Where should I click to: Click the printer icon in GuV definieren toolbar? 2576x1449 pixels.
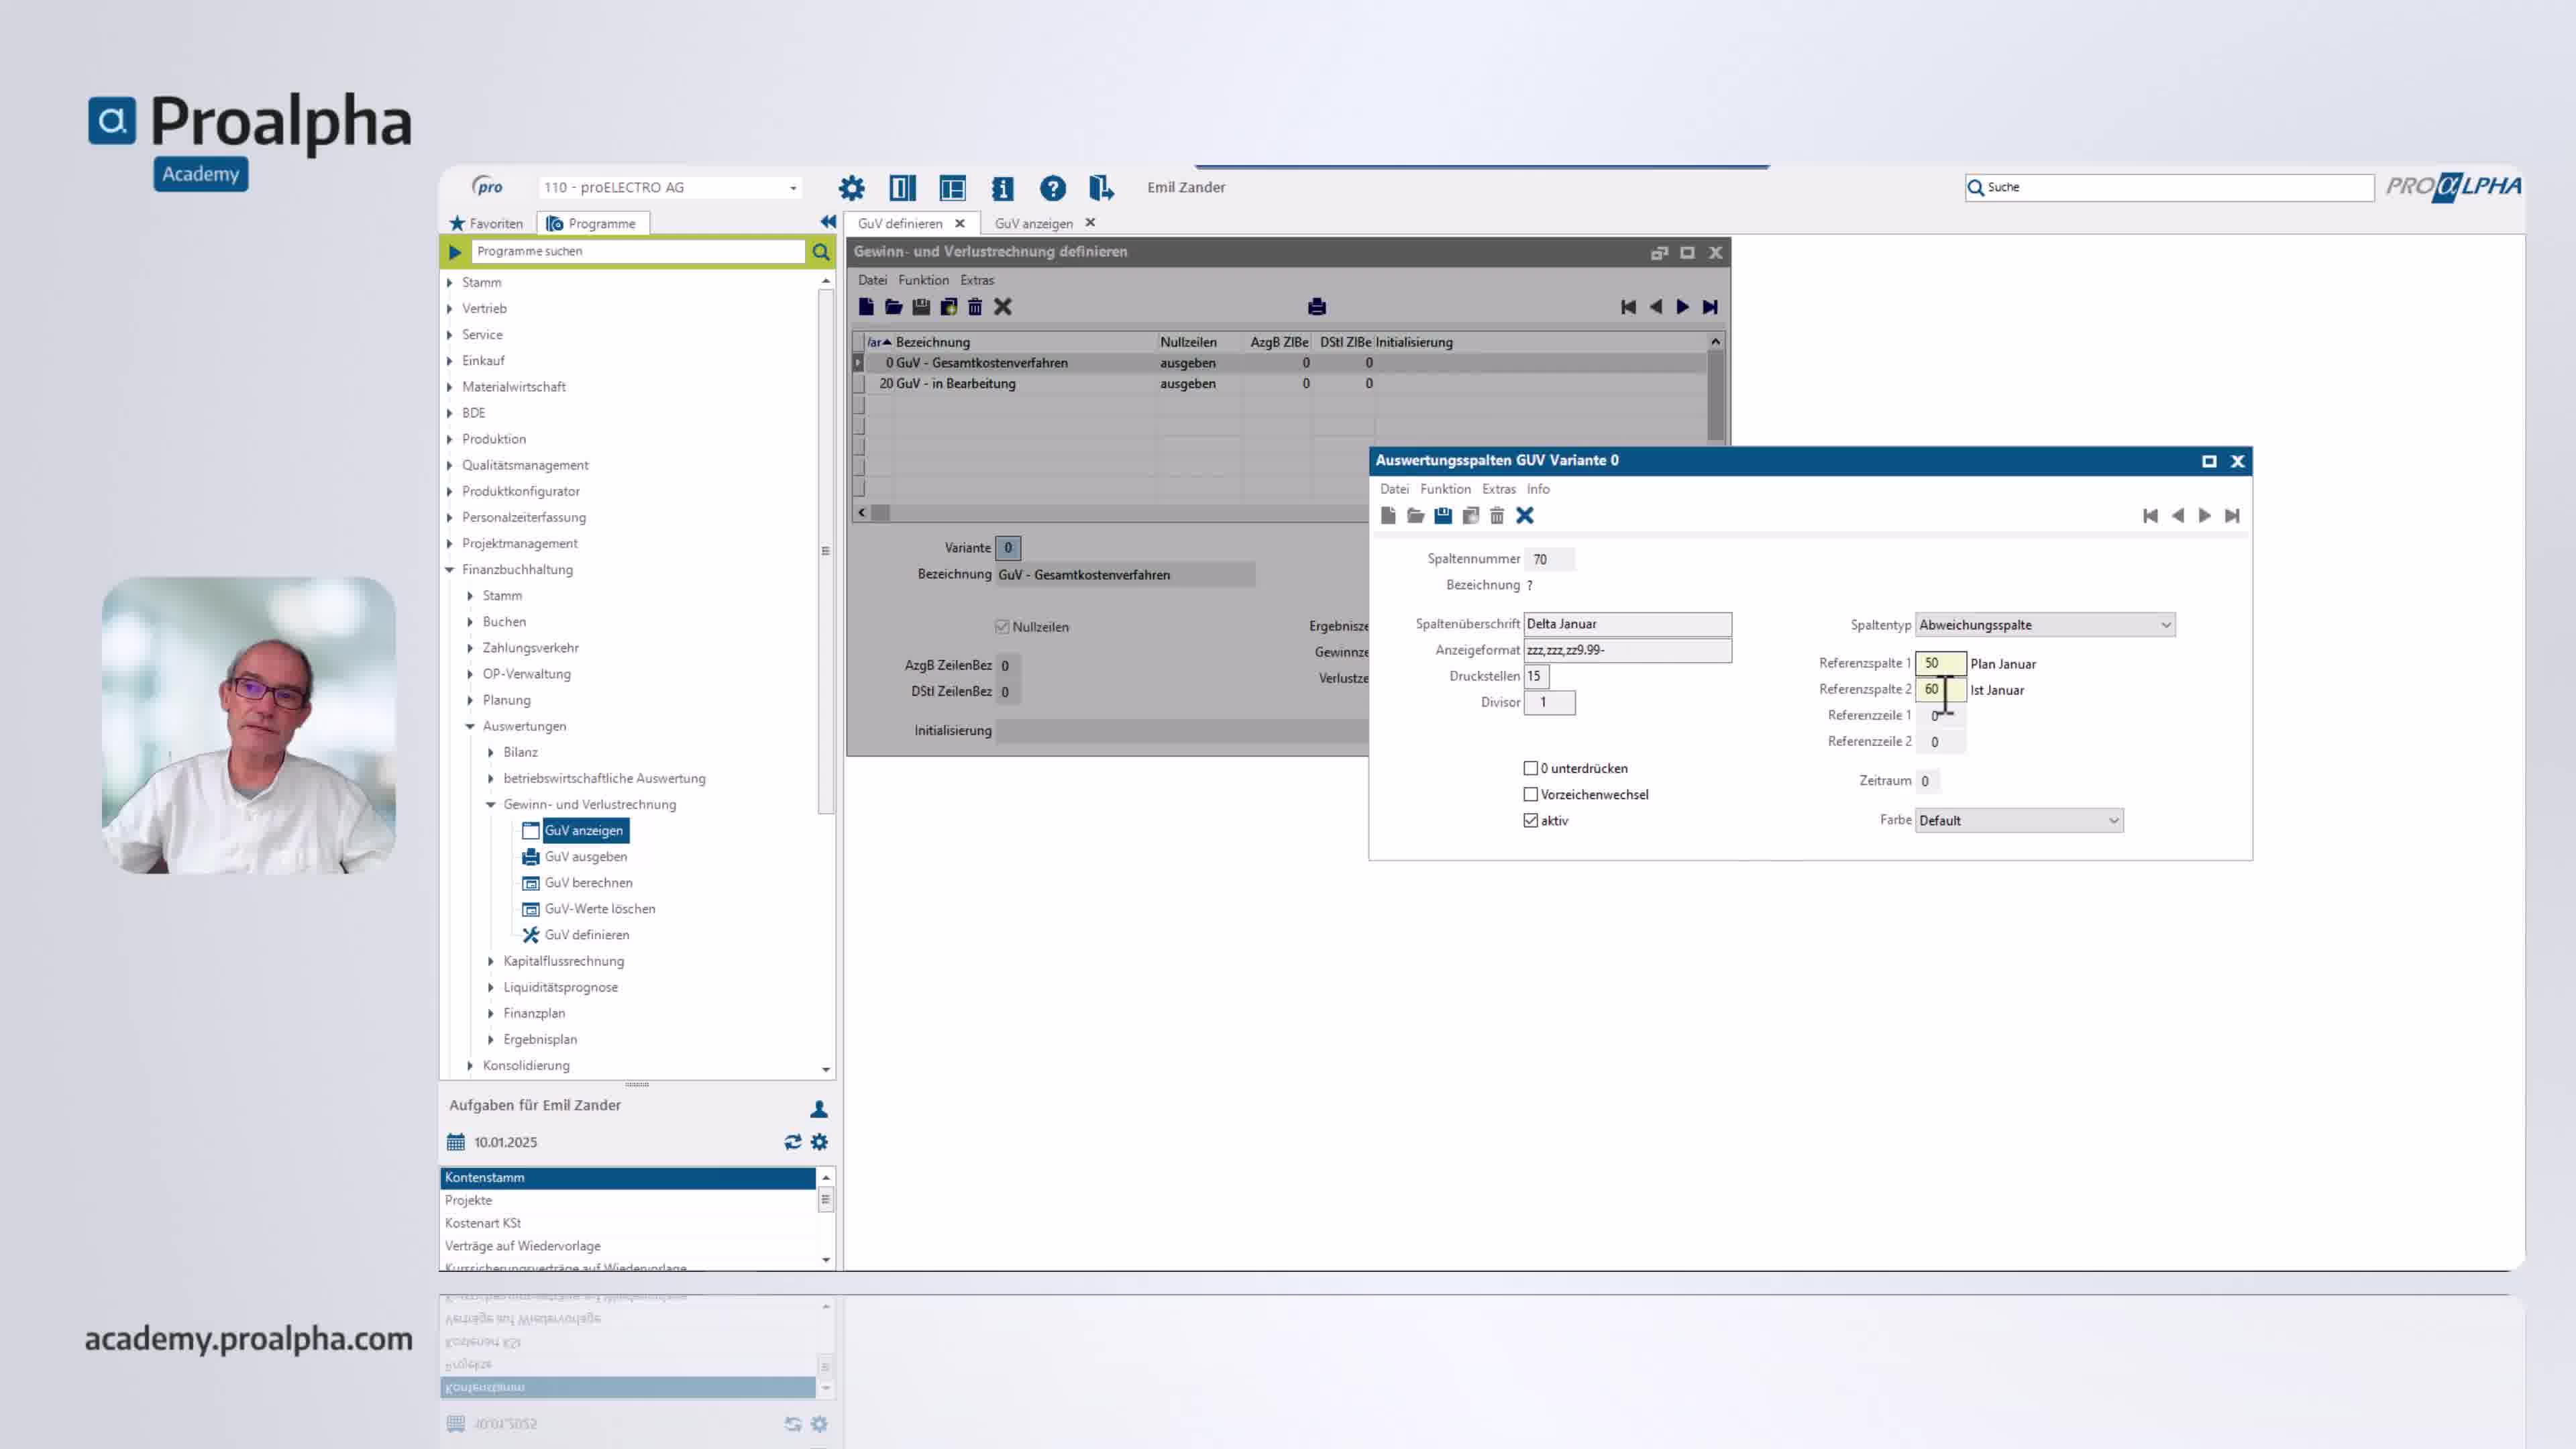click(1317, 307)
